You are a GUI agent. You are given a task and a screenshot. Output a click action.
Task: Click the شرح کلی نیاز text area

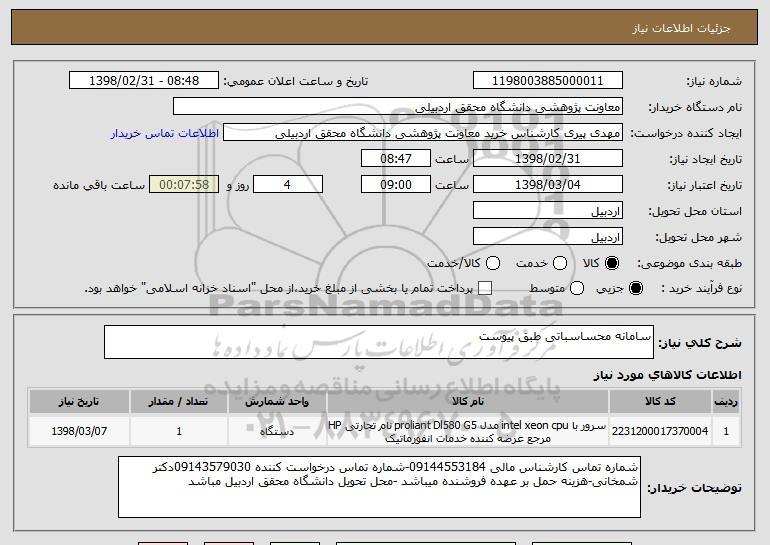[379, 342]
